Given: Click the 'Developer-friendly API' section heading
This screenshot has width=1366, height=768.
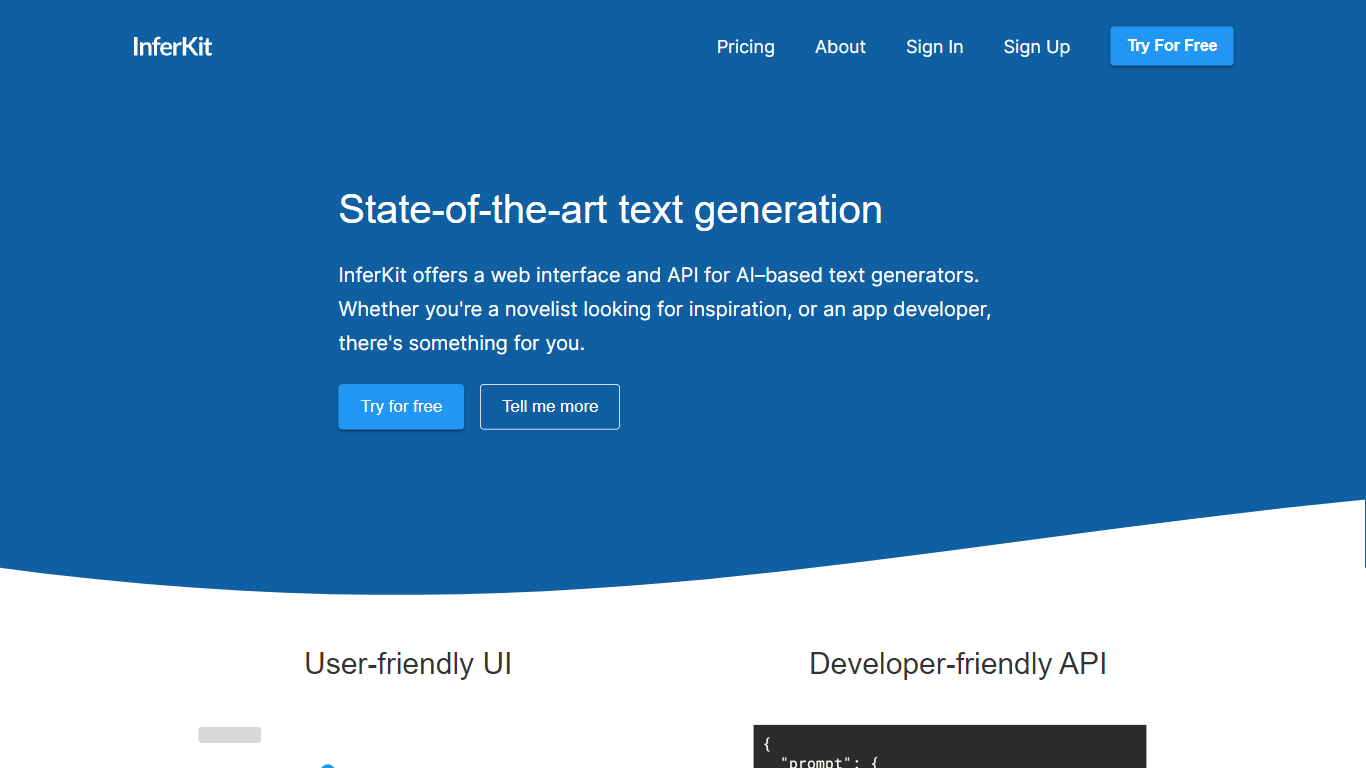Looking at the screenshot, I should (x=957, y=664).
